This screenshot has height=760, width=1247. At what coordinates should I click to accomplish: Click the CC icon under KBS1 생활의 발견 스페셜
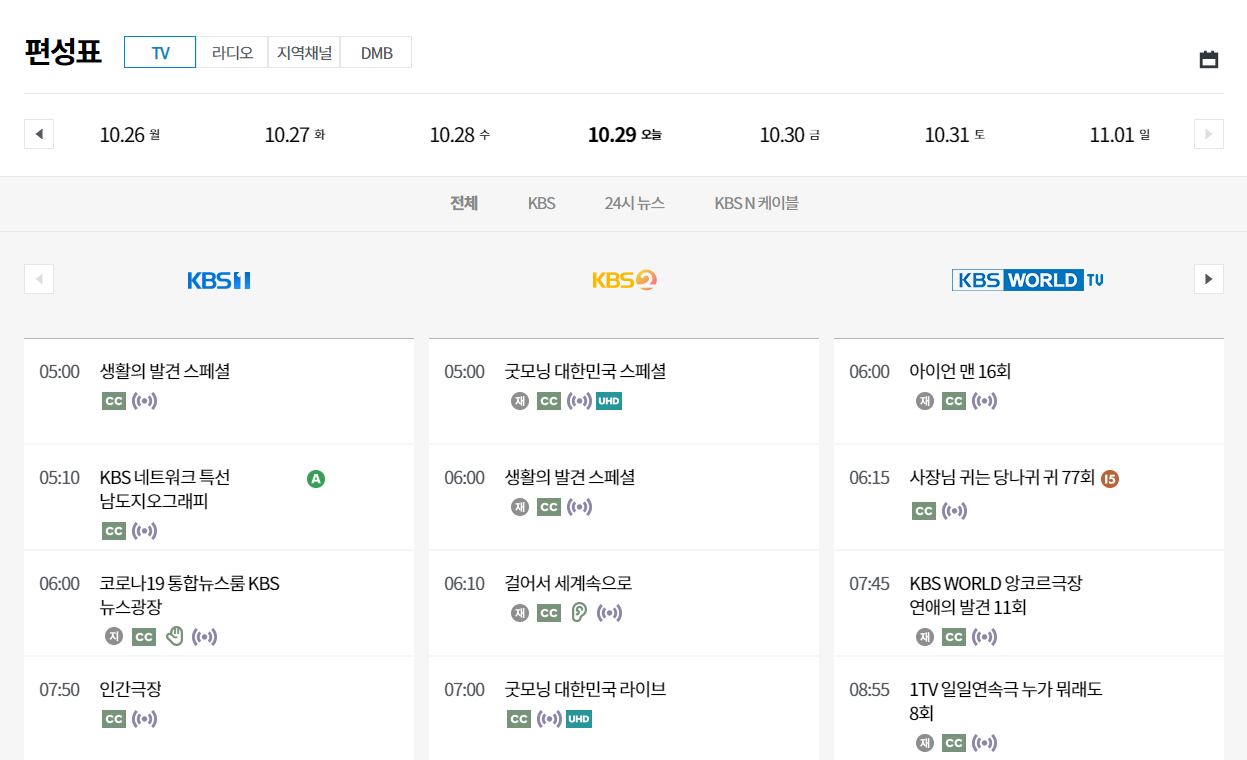(x=114, y=401)
